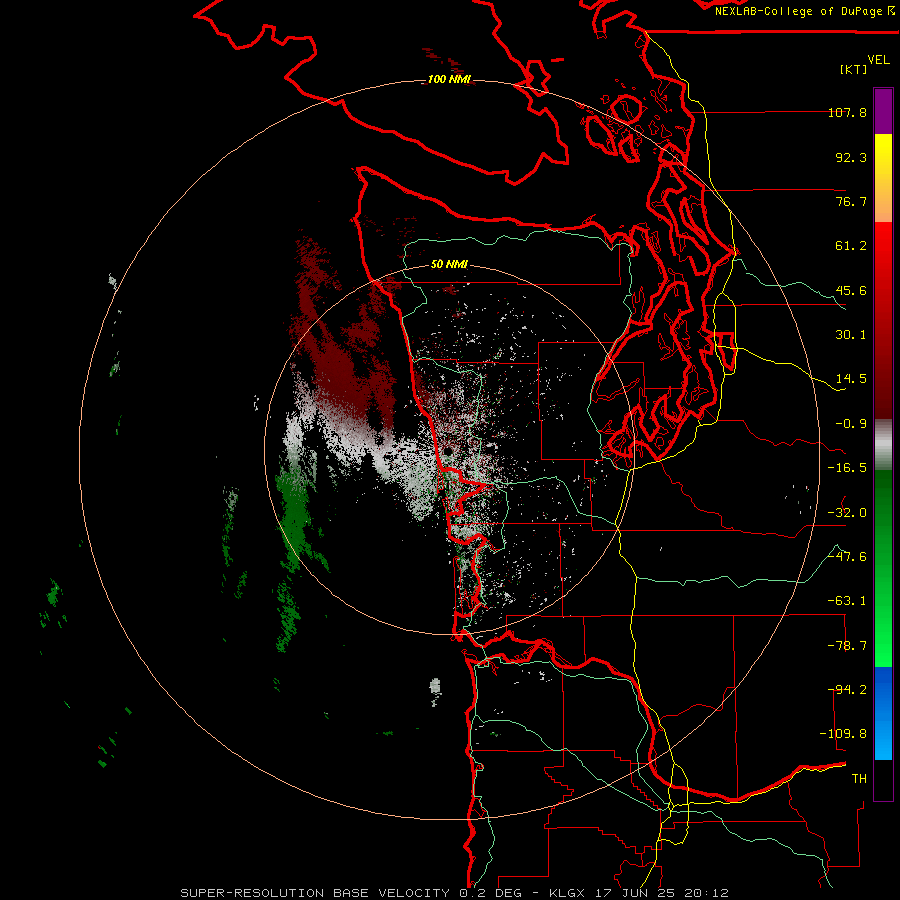This screenshot has width=900, height=900.
Task: Click the 14.5 velocity scale value
Action: point(851,379)
